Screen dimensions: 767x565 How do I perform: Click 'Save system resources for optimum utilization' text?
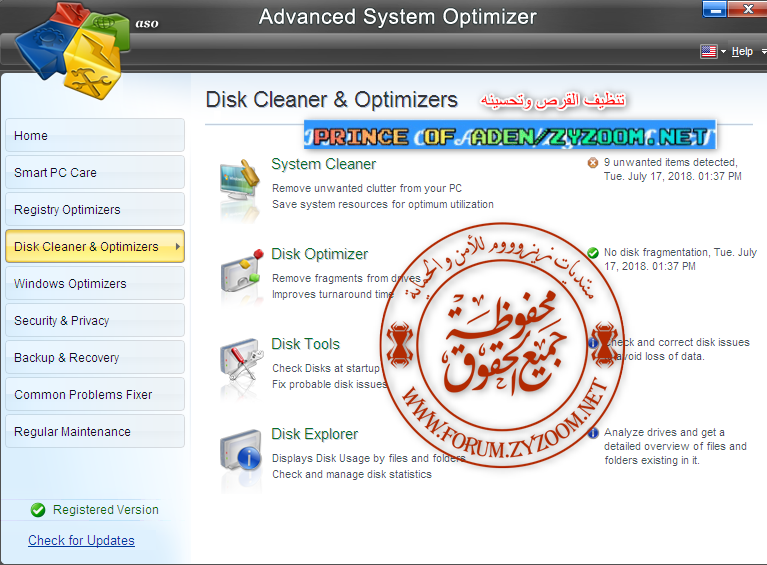coord(383,204)
